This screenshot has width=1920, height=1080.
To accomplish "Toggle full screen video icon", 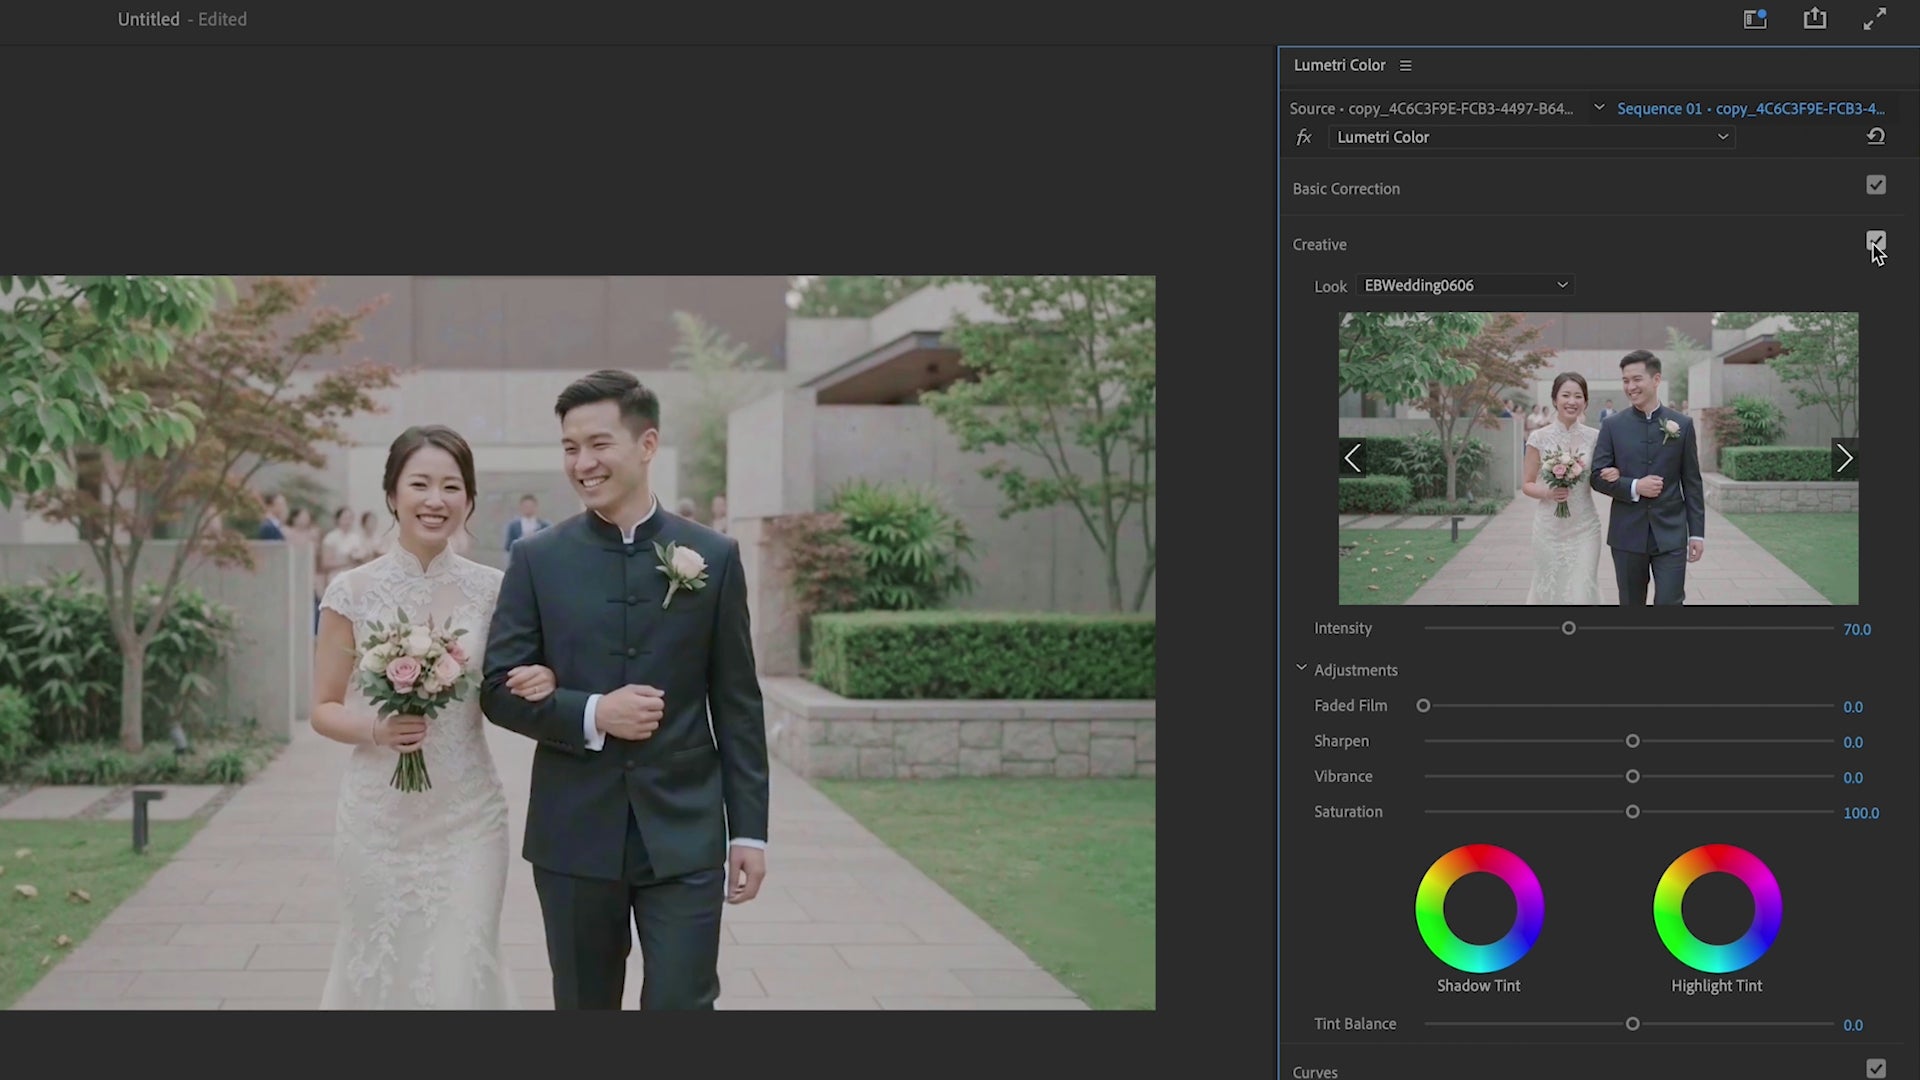I will pos(1875,19).
